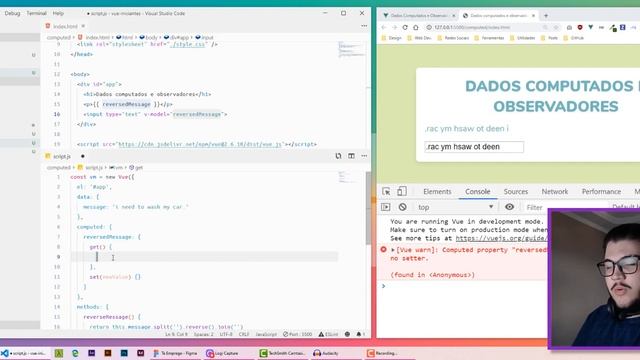Open the ./style.css link in index.html
Screen dimensions: 640x360
point(188,44)
